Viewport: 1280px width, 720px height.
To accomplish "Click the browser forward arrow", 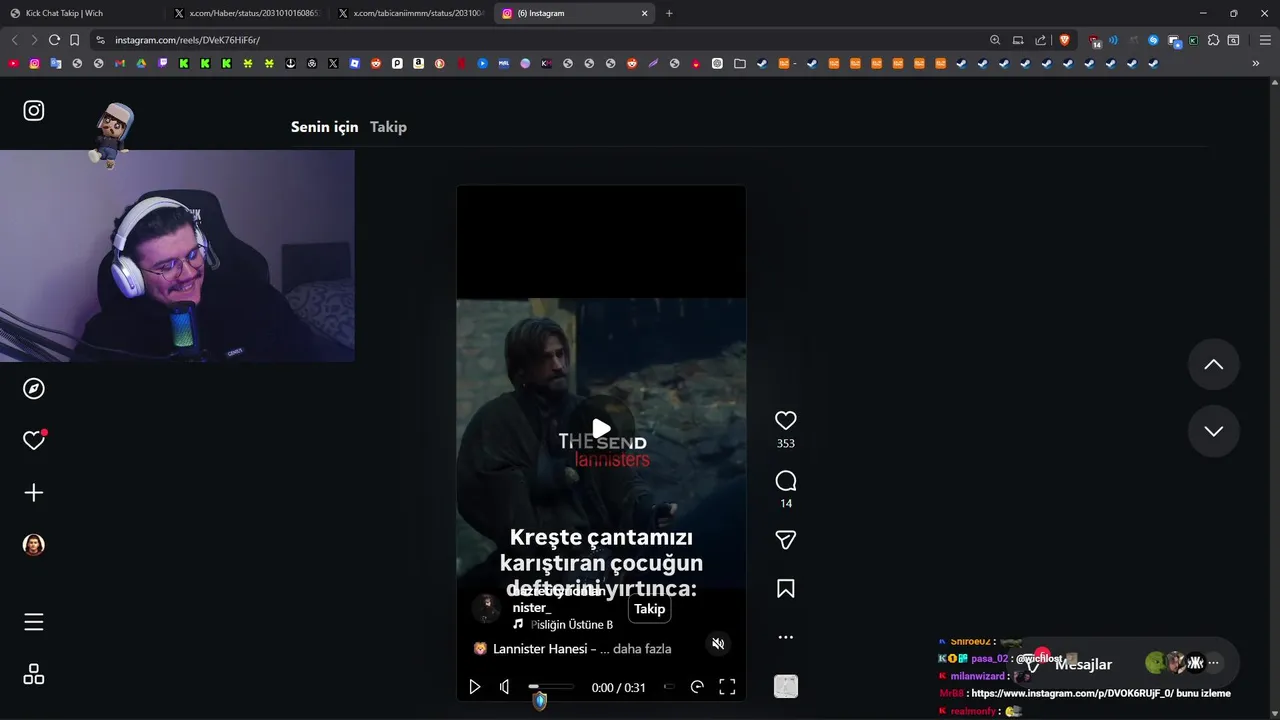I will [x=34, y=40].
